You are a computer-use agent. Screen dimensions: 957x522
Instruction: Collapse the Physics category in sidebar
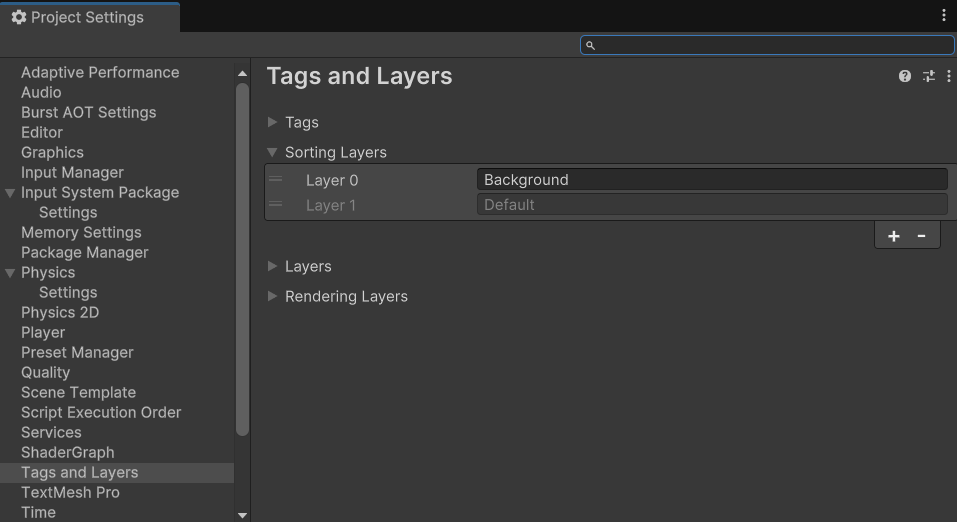point(10,272)
